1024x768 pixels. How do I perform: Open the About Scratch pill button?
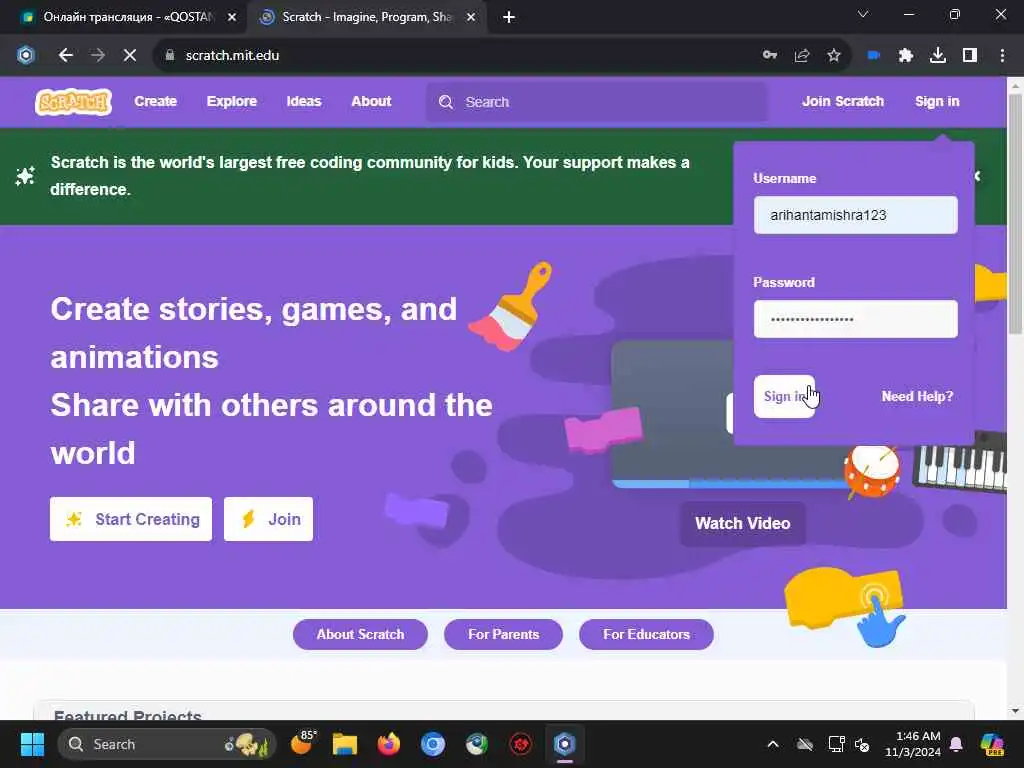pyautogui.click(x=360, y=634)
